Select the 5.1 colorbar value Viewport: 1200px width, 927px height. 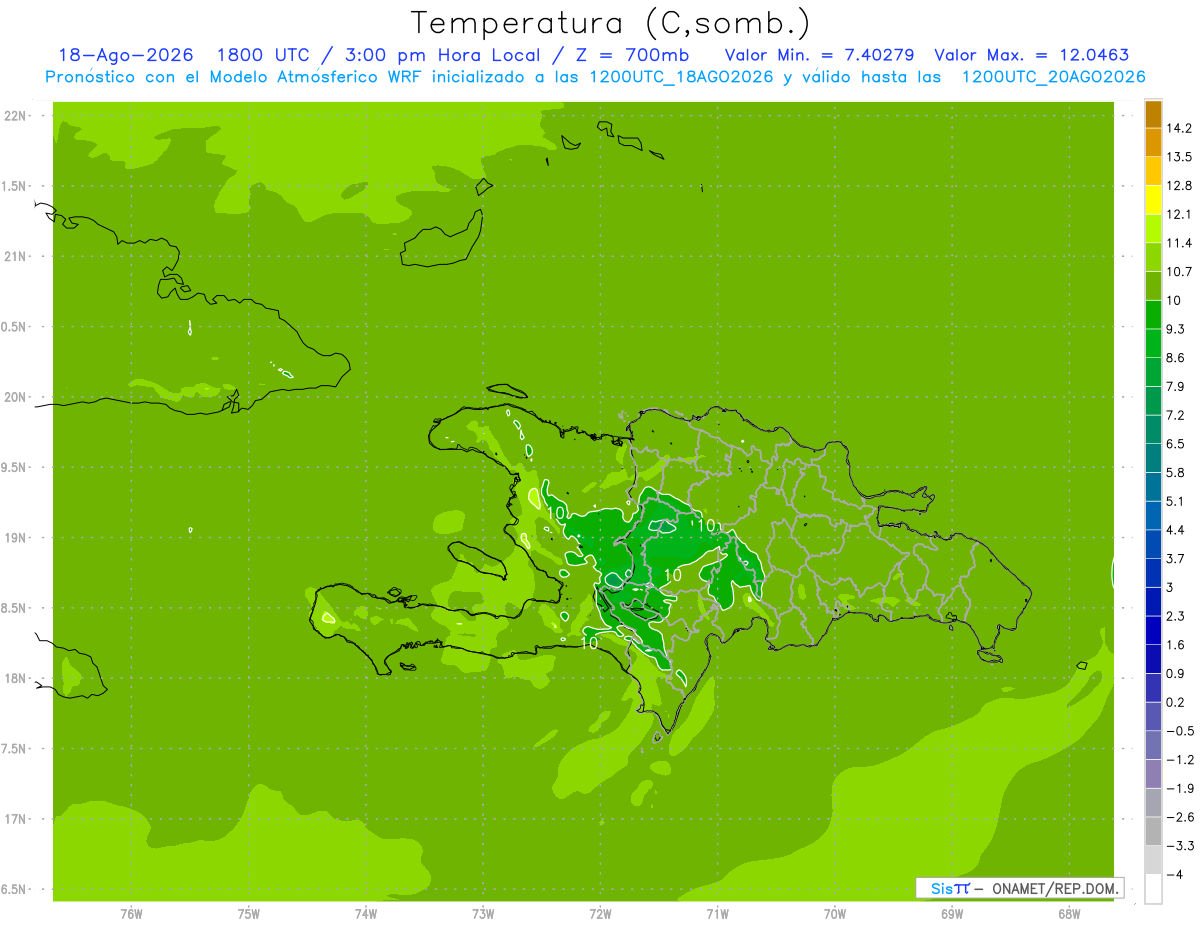(x=1176, y=502)
